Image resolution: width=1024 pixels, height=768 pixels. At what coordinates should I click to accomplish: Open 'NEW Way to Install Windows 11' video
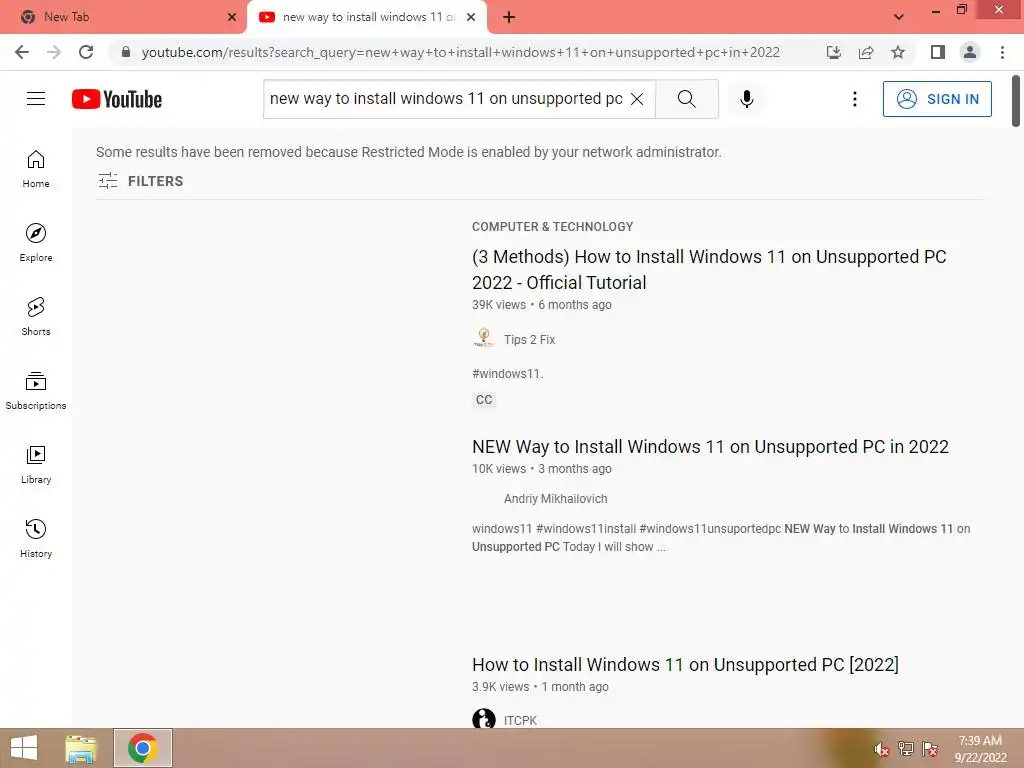711,447
